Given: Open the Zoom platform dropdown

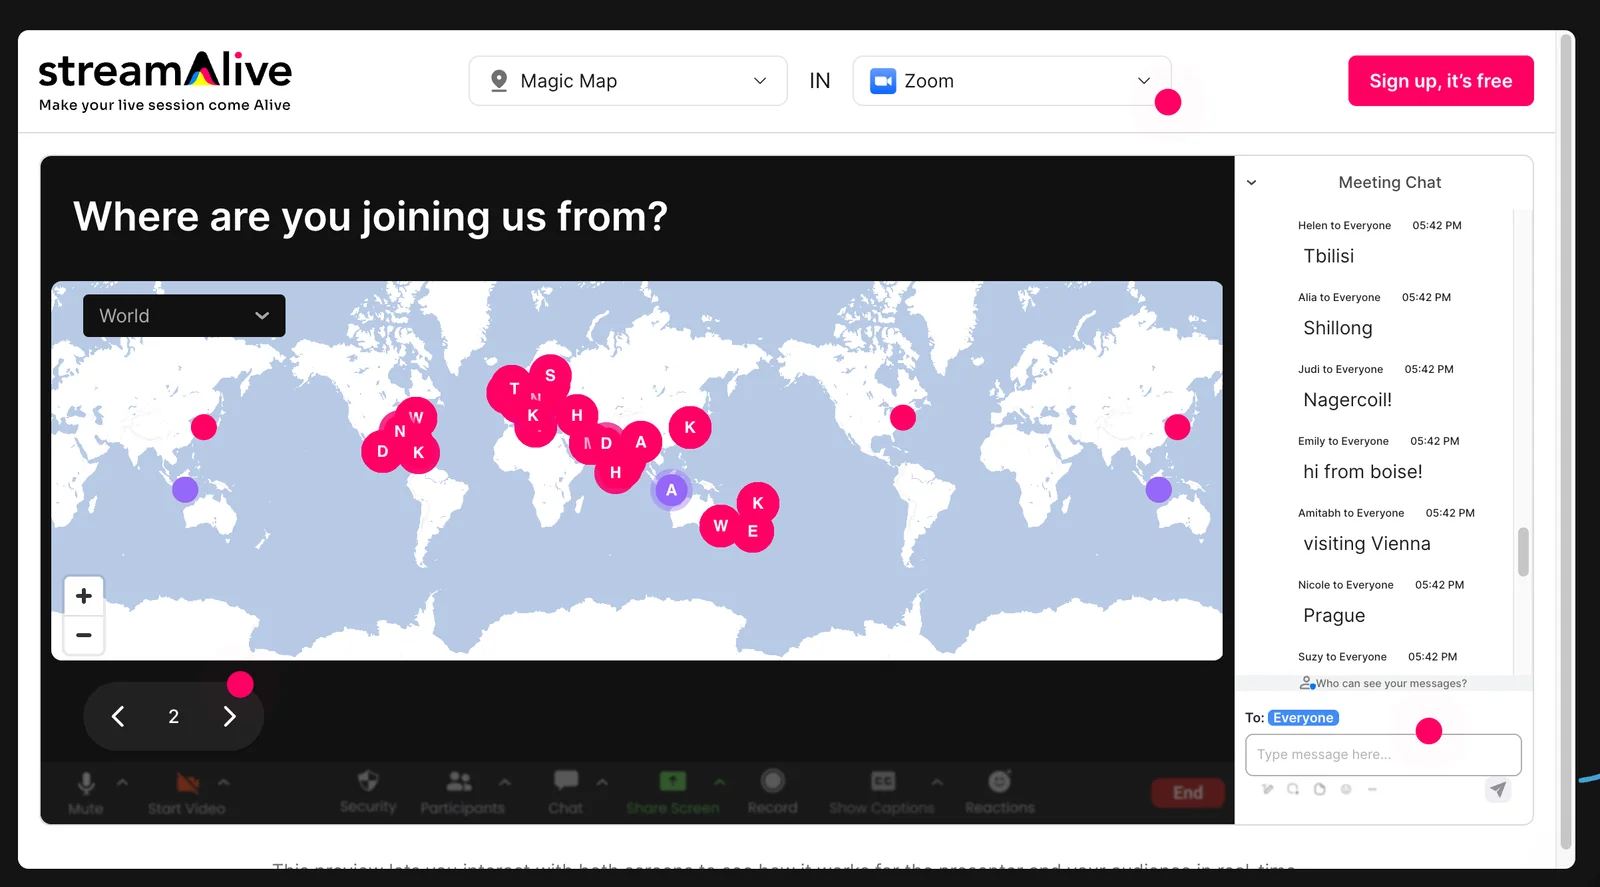Looking at the screenshot, I should coord(1011,81).
